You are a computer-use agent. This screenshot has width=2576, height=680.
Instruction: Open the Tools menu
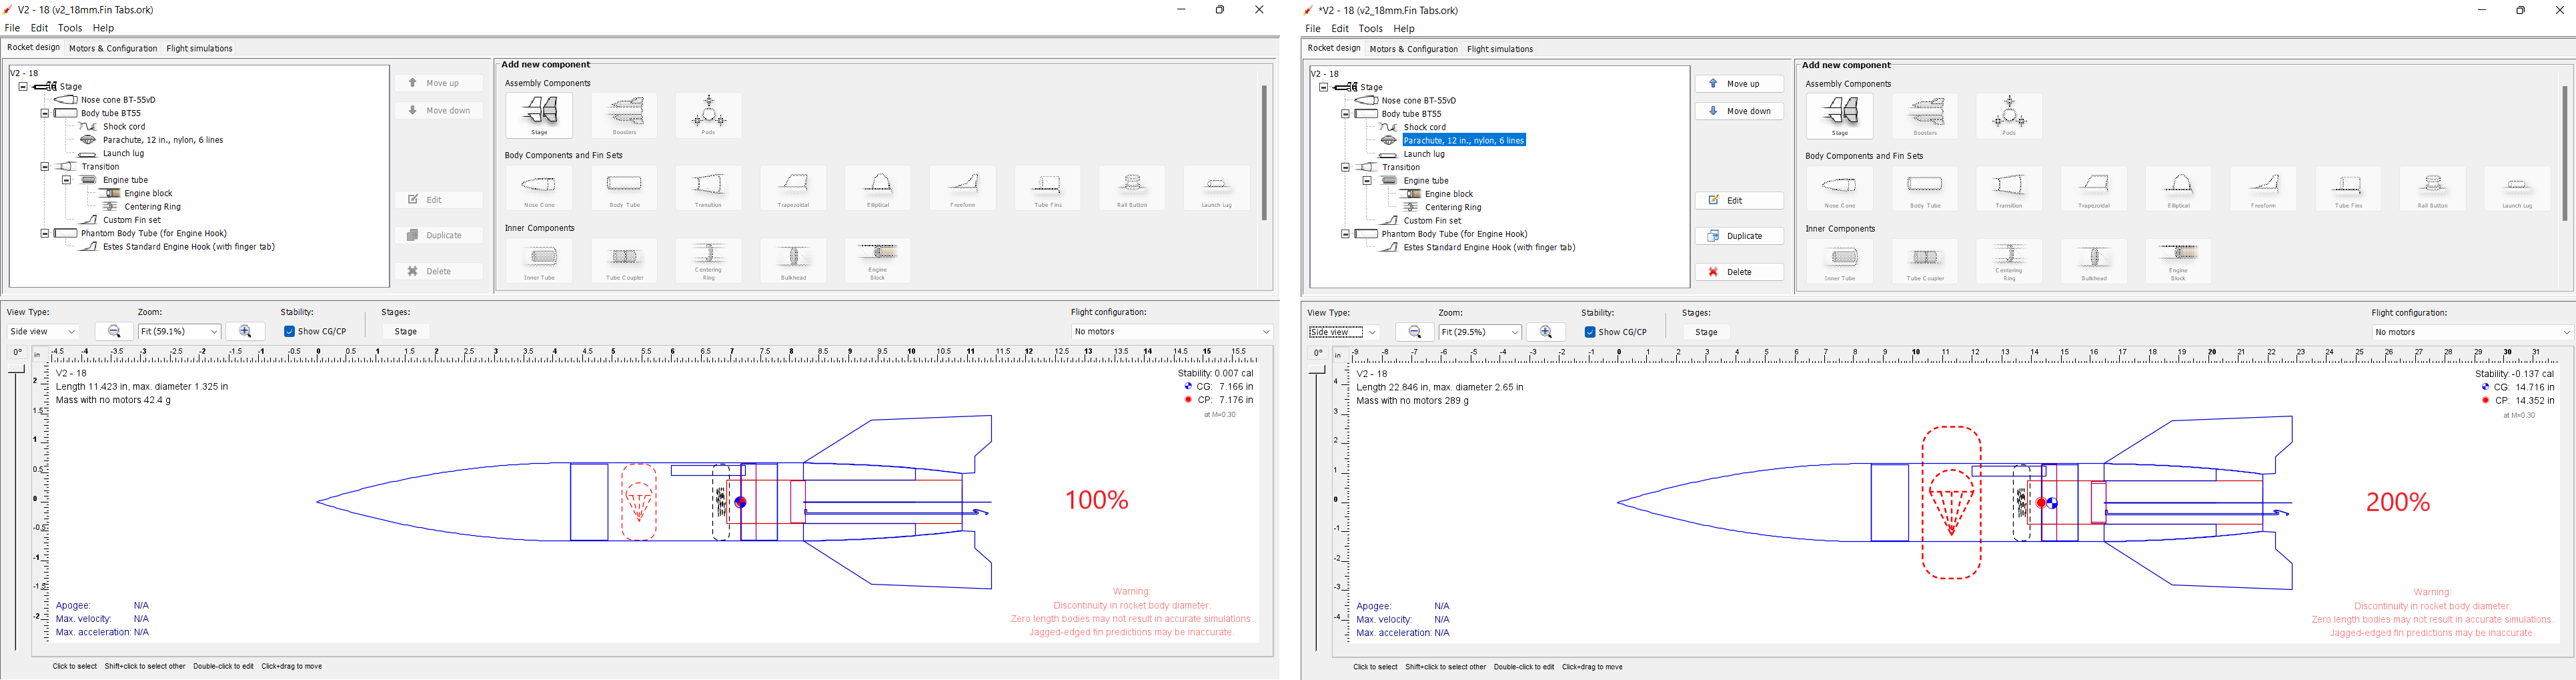[69, 27]
